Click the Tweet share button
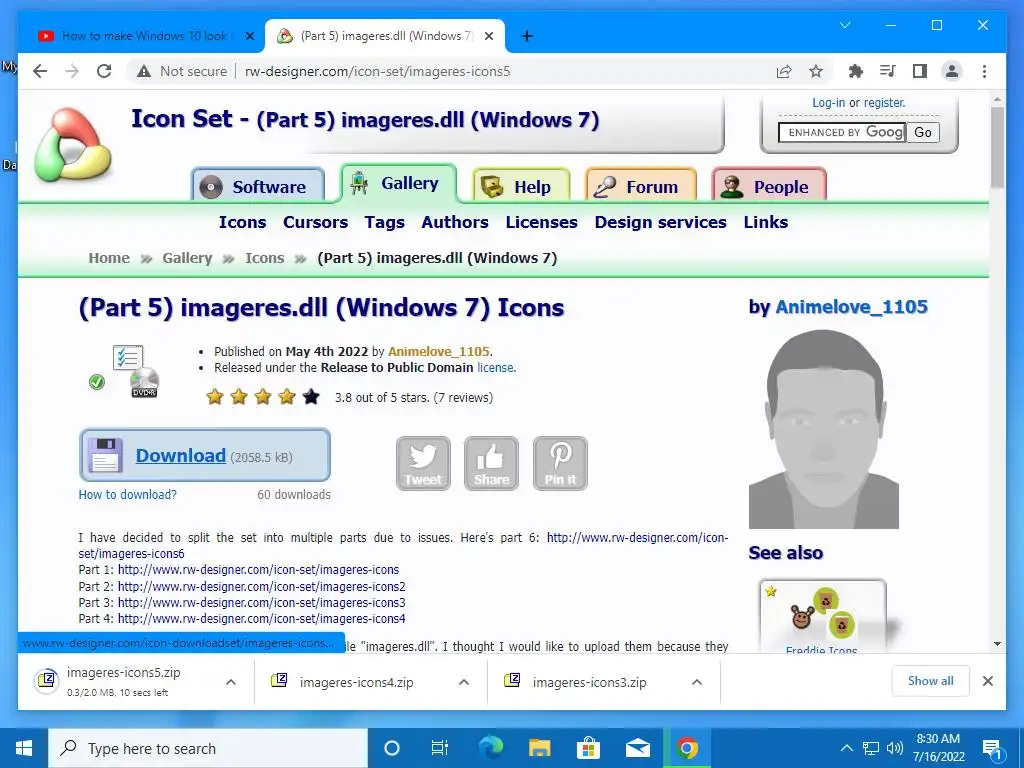The width and height of the screenshot is (1024, 768). (423, 463)
